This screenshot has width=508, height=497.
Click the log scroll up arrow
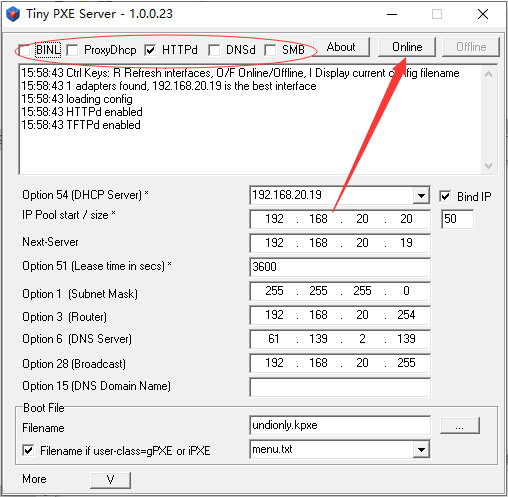[x=489, y=74]
